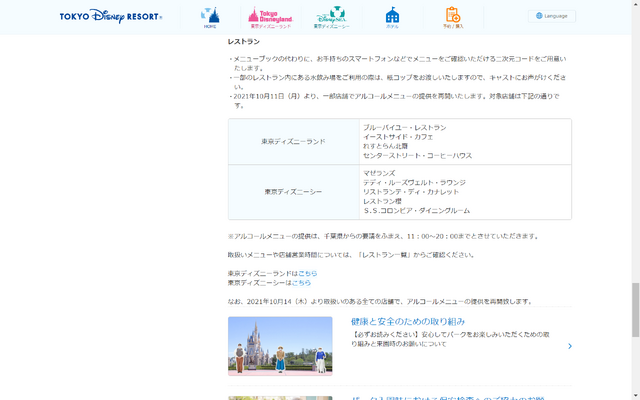Image resolution: width=640 pixels, height=400 pixels.
Task: Select the テディ・ルーズヴェルト・ラウンジ entry
Action: click(x=414, y=183)
